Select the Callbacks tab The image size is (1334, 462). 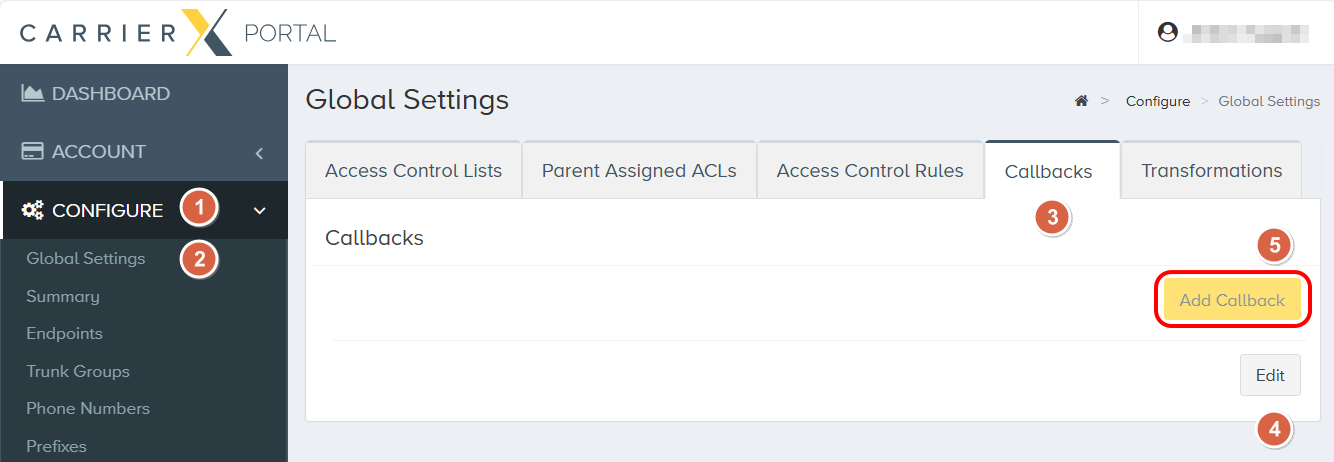[1049, 171]
